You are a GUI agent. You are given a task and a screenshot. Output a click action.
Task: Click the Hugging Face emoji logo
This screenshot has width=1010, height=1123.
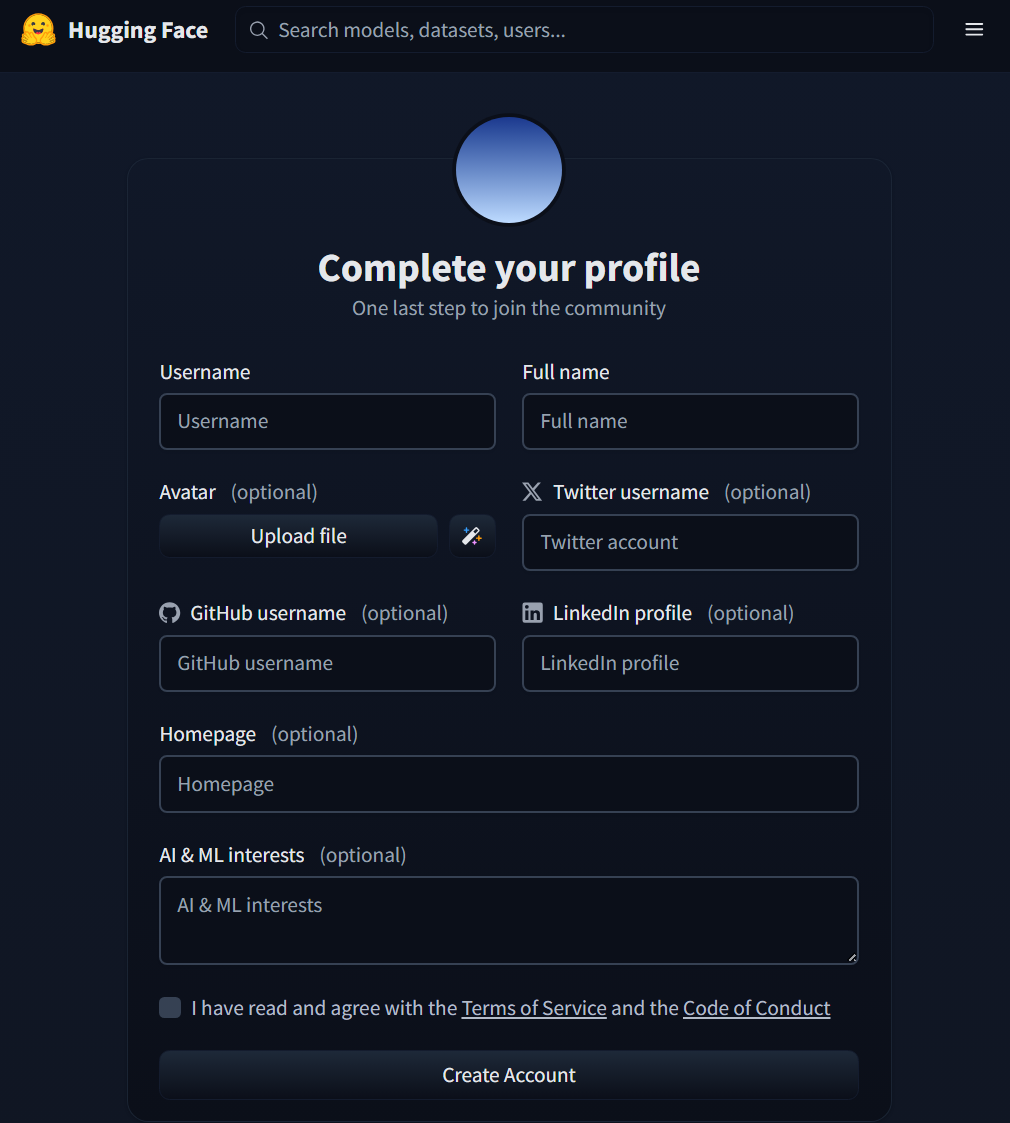click(x=38, y=30)
